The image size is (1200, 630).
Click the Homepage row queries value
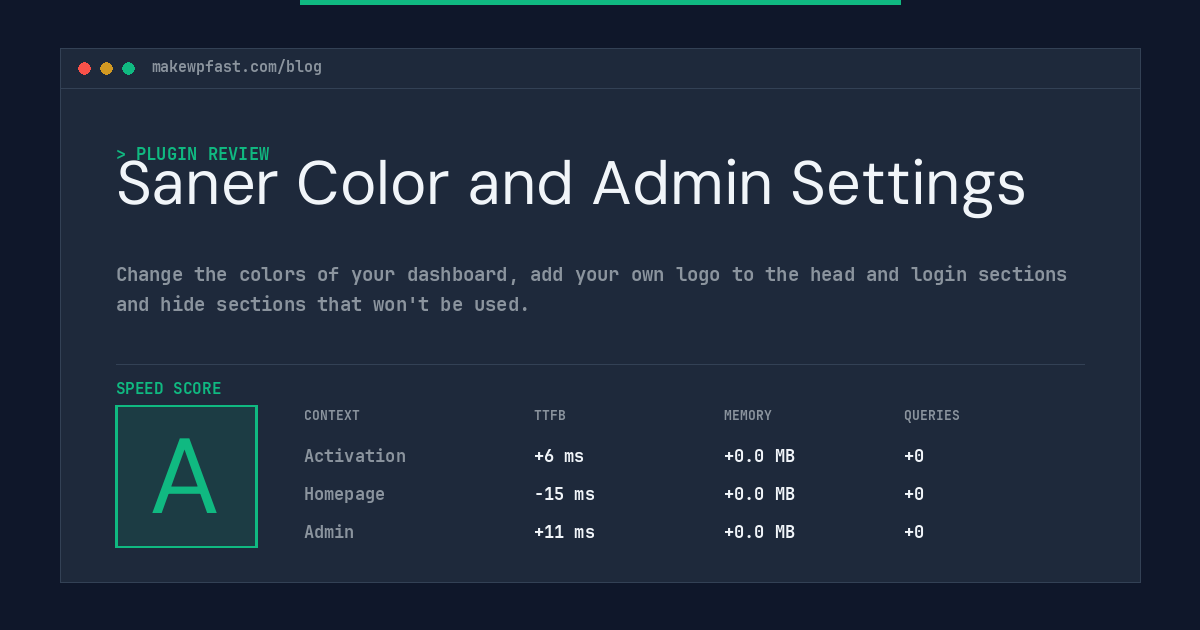914,494
